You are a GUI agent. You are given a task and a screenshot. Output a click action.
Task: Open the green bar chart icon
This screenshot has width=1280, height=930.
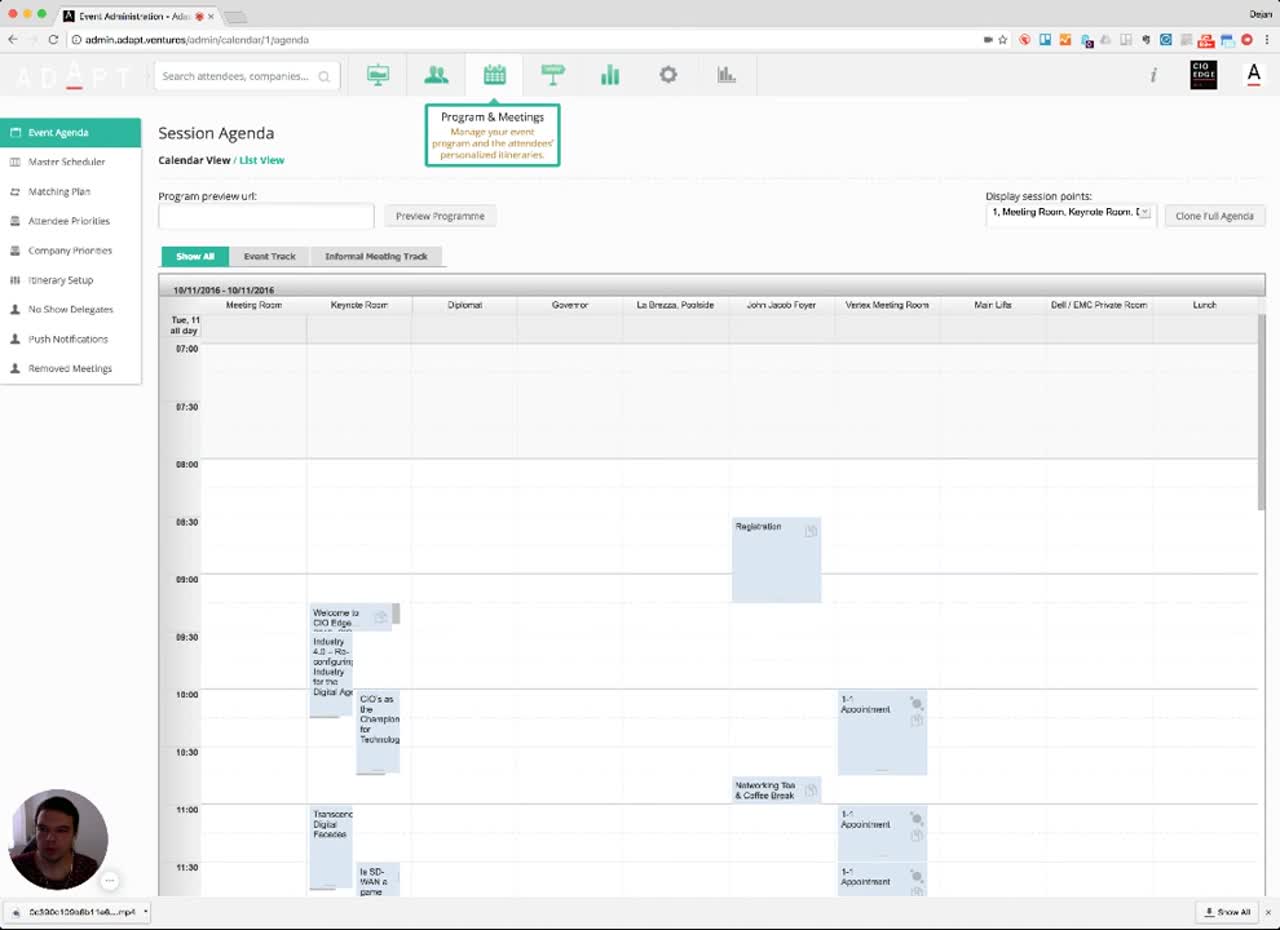pyautogui.click(x=610, y=75)
